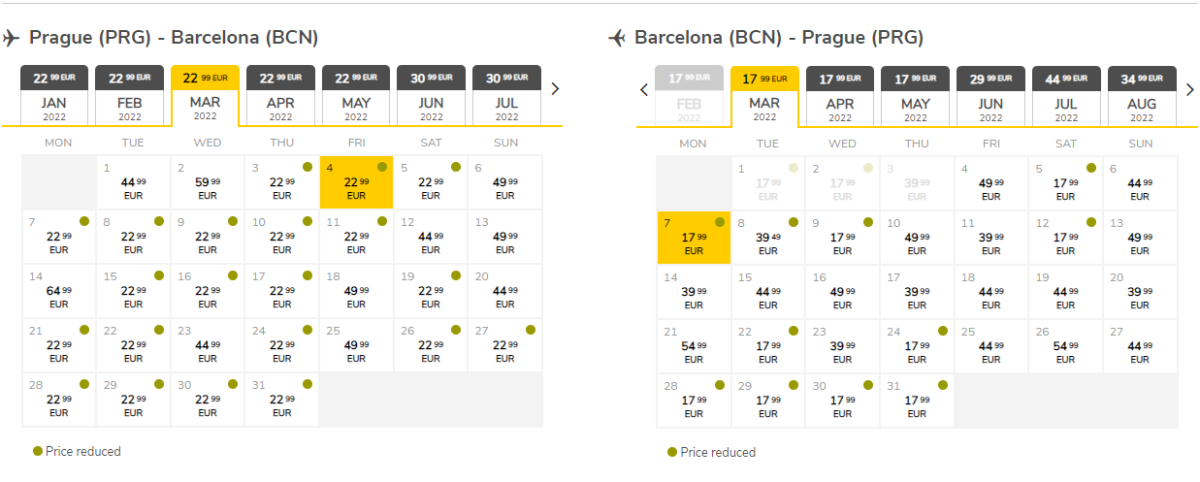Show later months for Prague - Barcelona
This screenshot has width=1200, height=482.
click(x=555, y=88)
